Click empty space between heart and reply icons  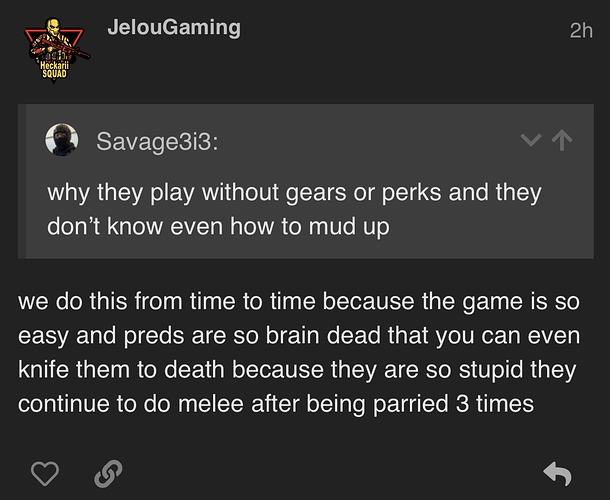point(331,474)
